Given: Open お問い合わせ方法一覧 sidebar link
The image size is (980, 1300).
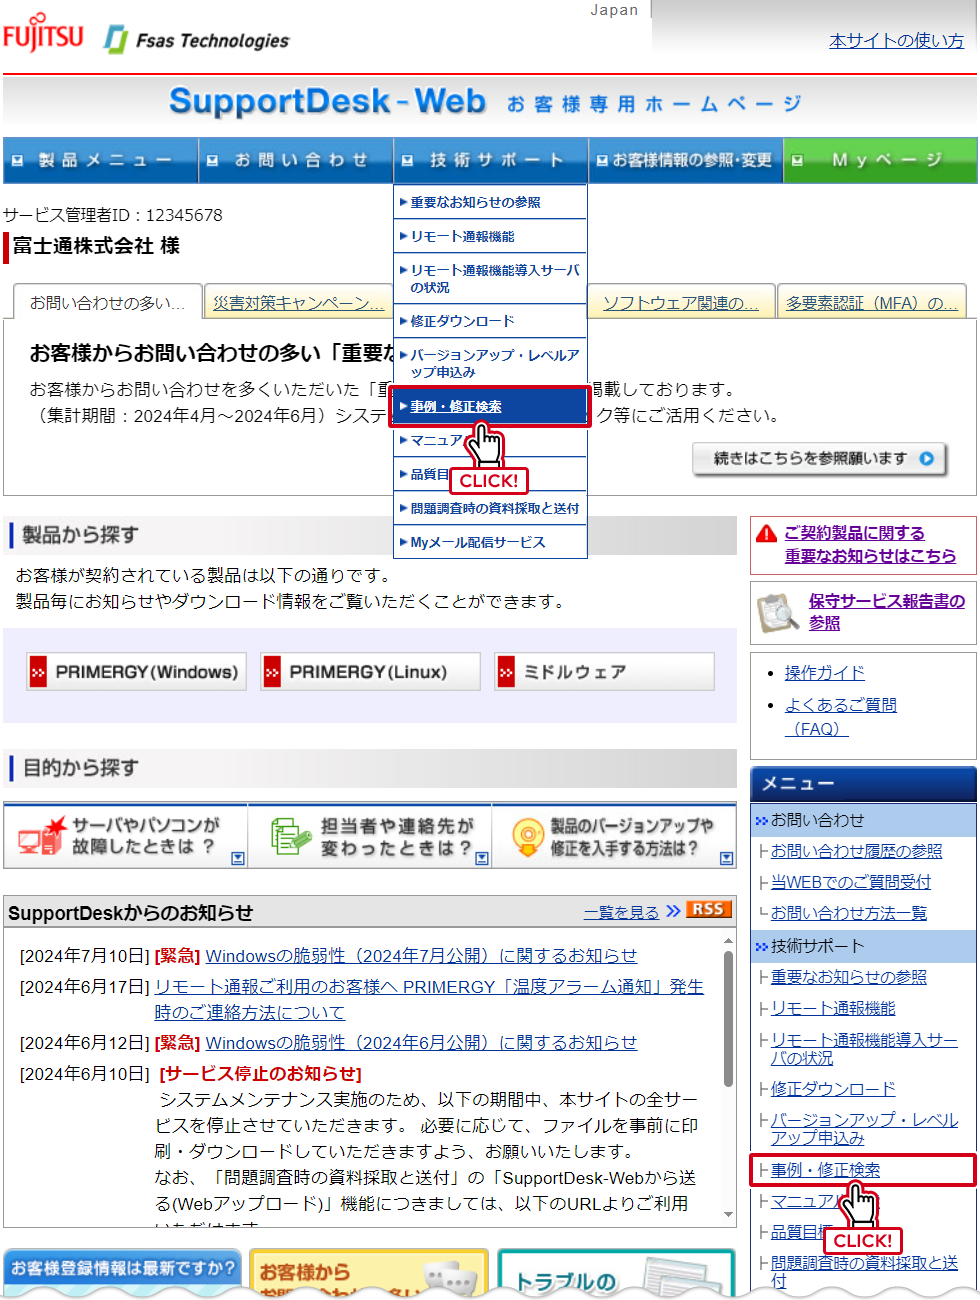Looking at the screenshot, I should click(849, 913).
